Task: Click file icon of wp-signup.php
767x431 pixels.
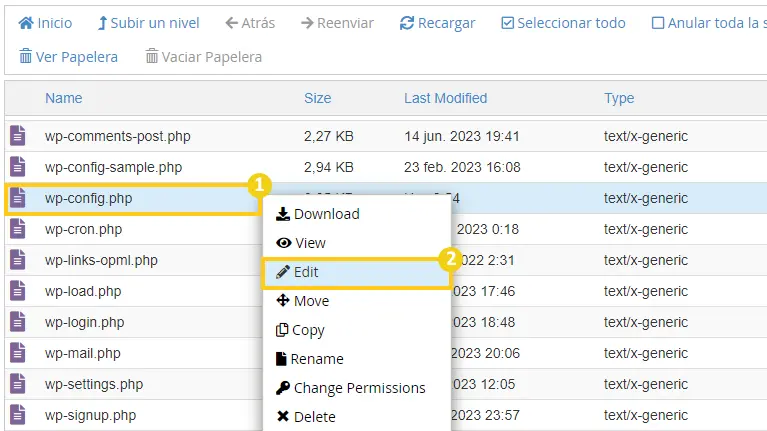Action: [18, 415]
